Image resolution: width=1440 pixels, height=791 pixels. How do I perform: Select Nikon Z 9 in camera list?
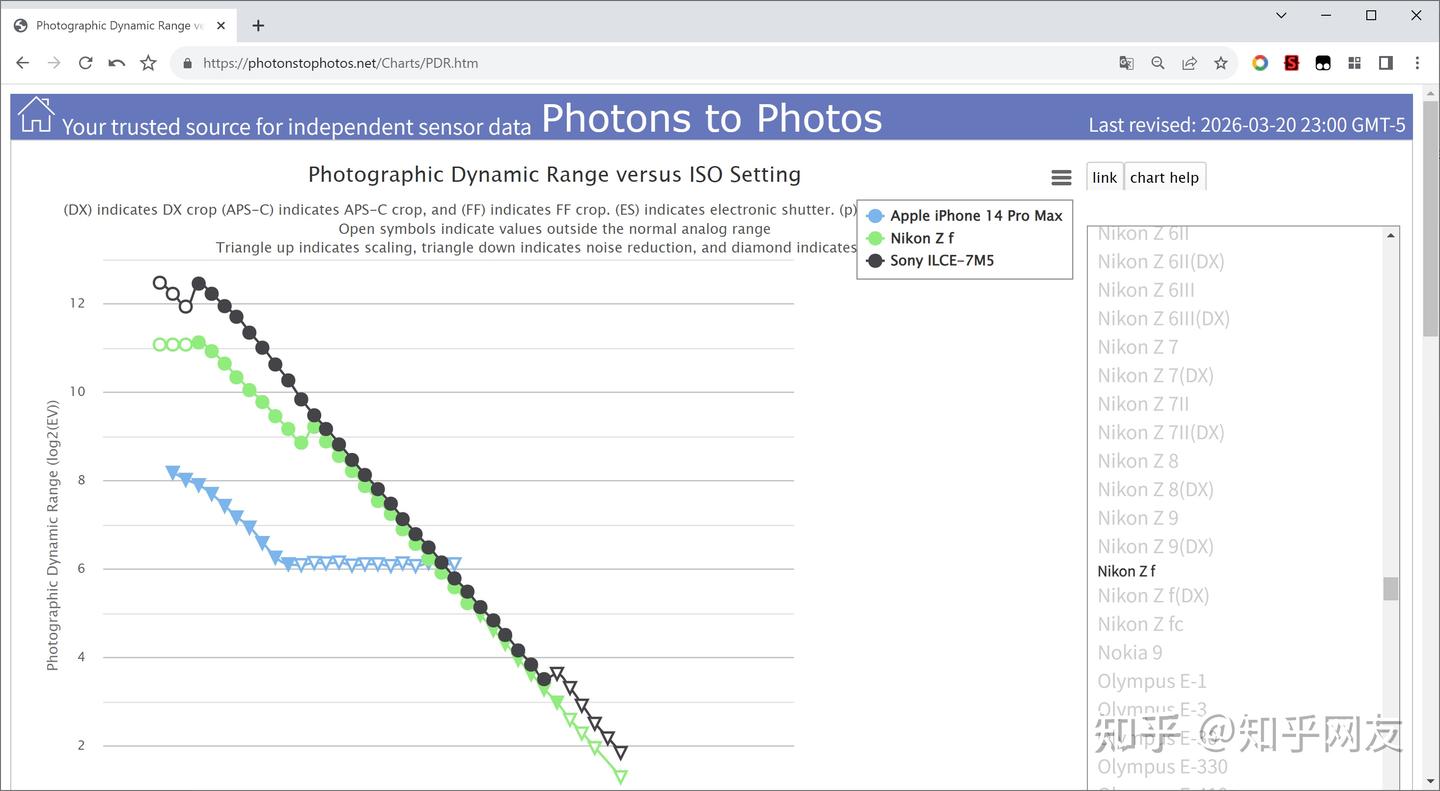click(x=1138, y=518)
